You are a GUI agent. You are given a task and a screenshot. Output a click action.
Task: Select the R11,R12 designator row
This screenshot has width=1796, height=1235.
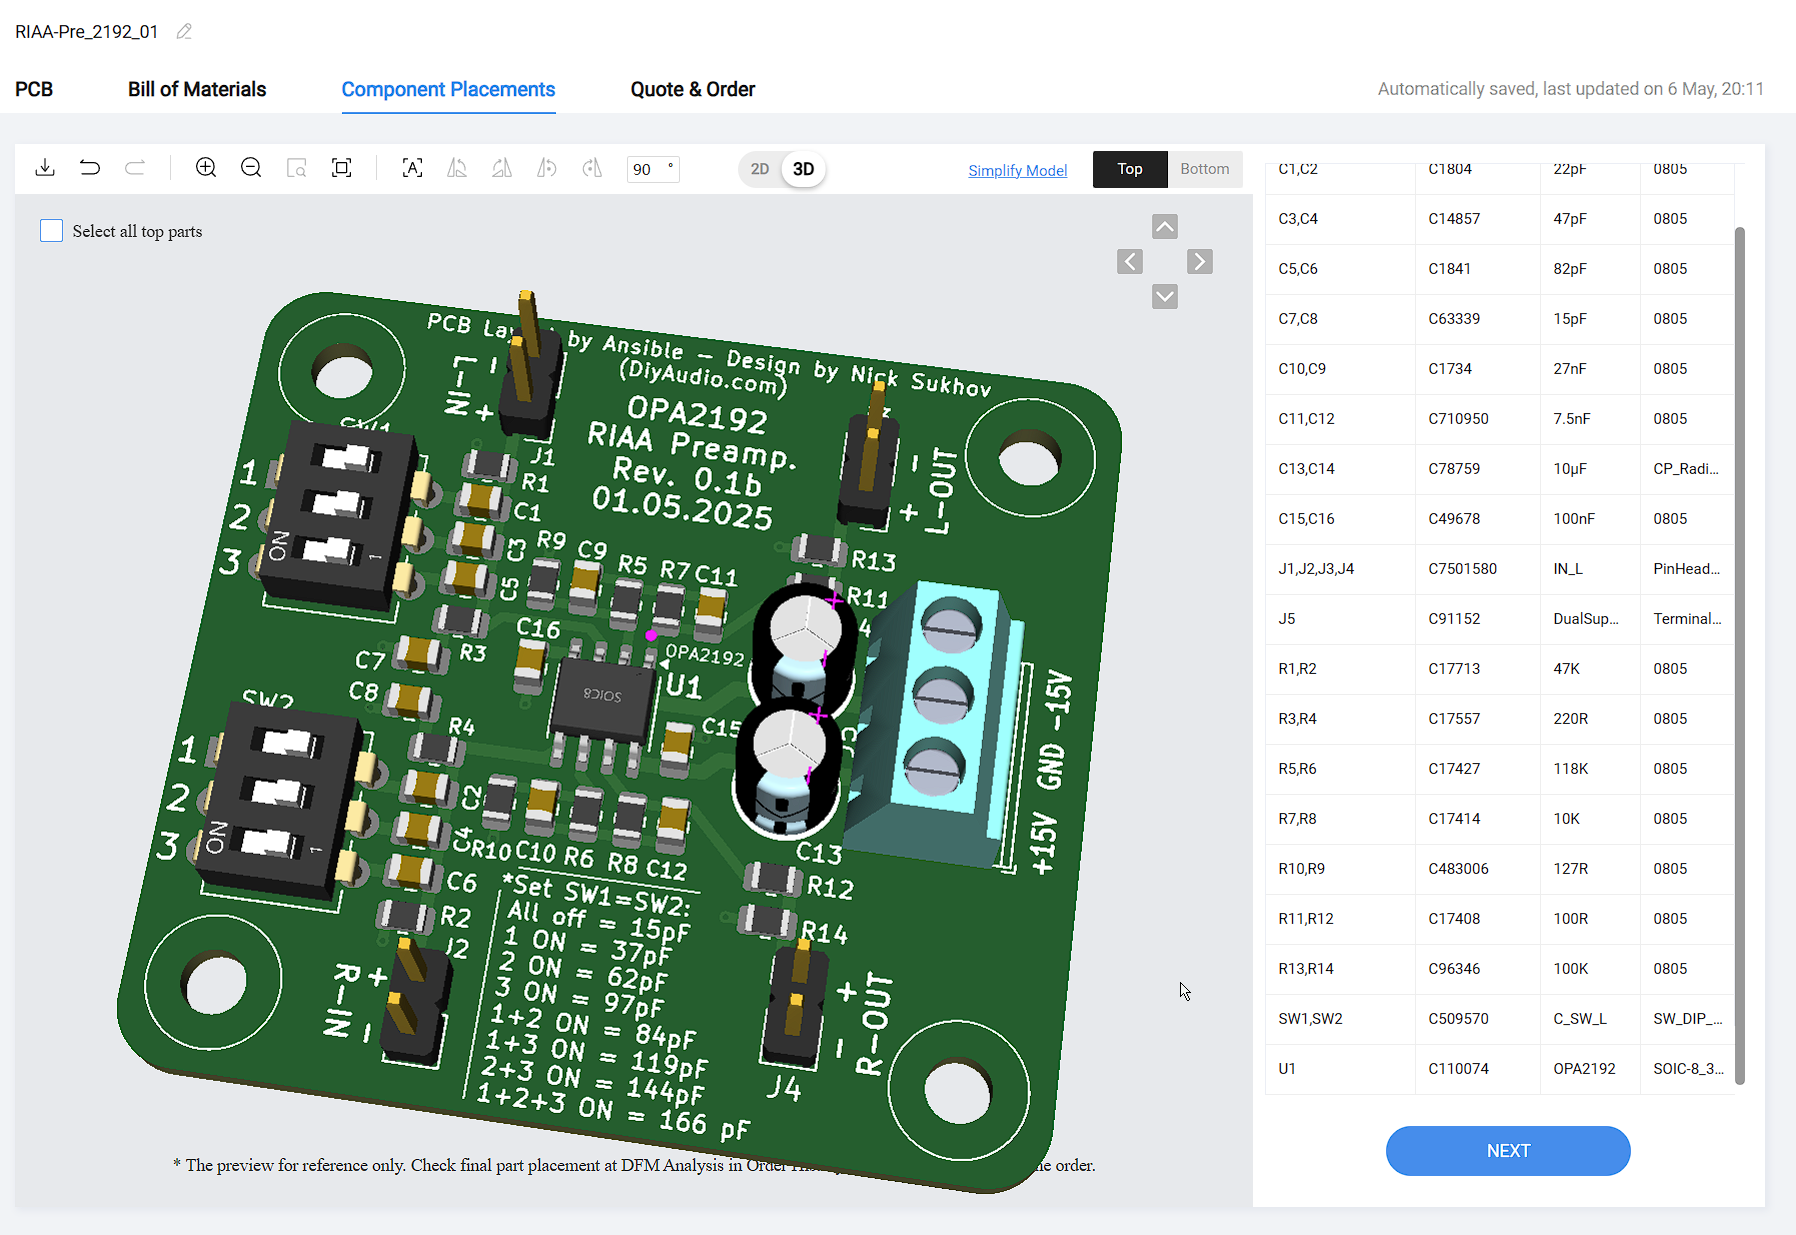tap(1499, 919)
